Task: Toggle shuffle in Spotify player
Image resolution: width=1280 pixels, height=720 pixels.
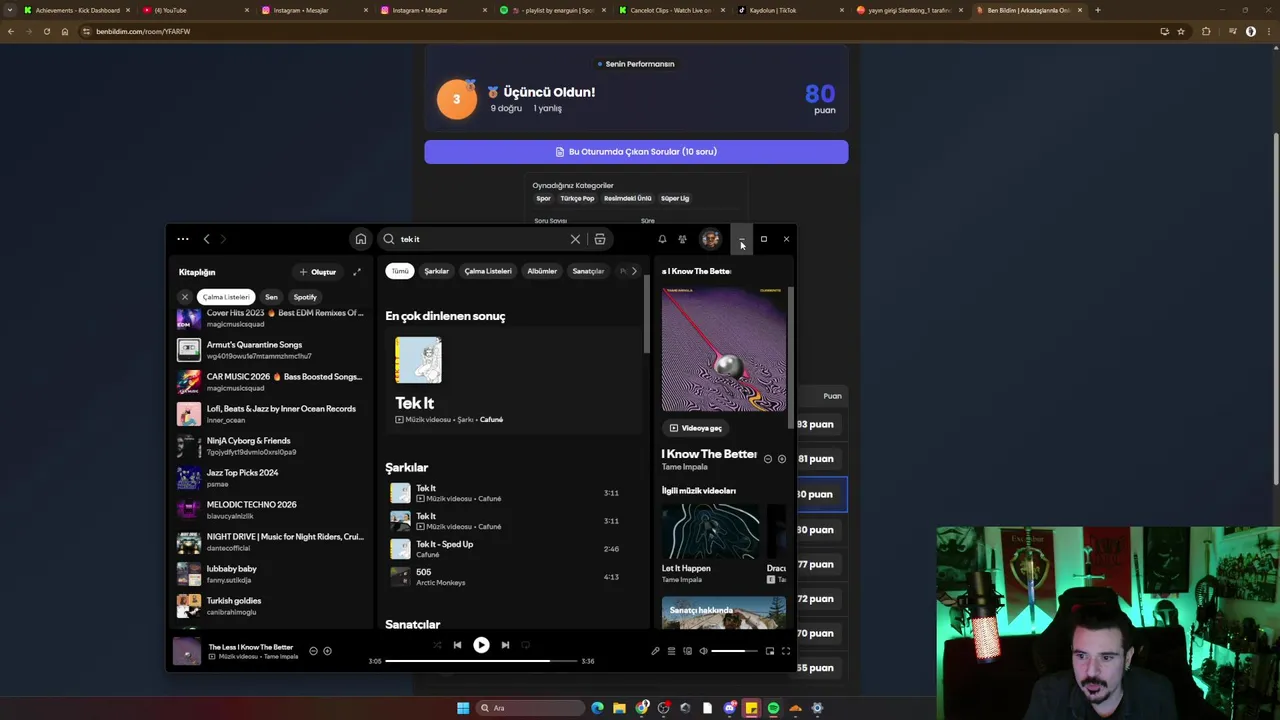Action: tap(437, 645)
